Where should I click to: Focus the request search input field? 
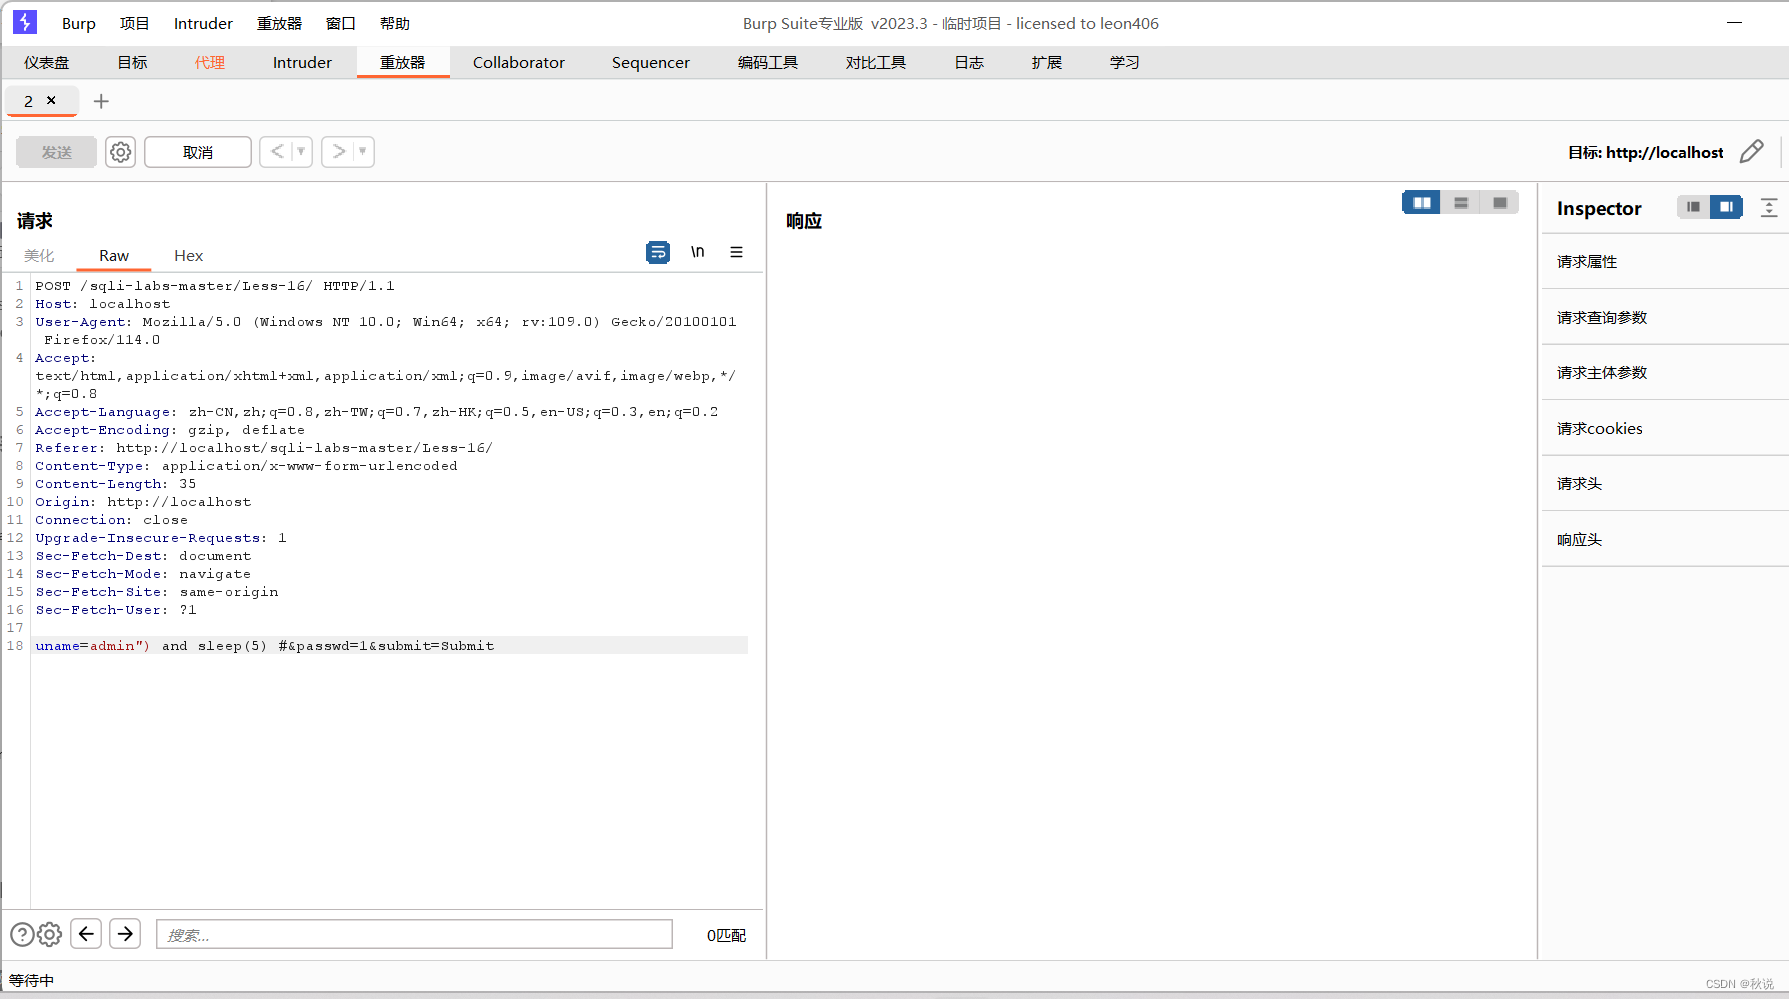(414, 934)
